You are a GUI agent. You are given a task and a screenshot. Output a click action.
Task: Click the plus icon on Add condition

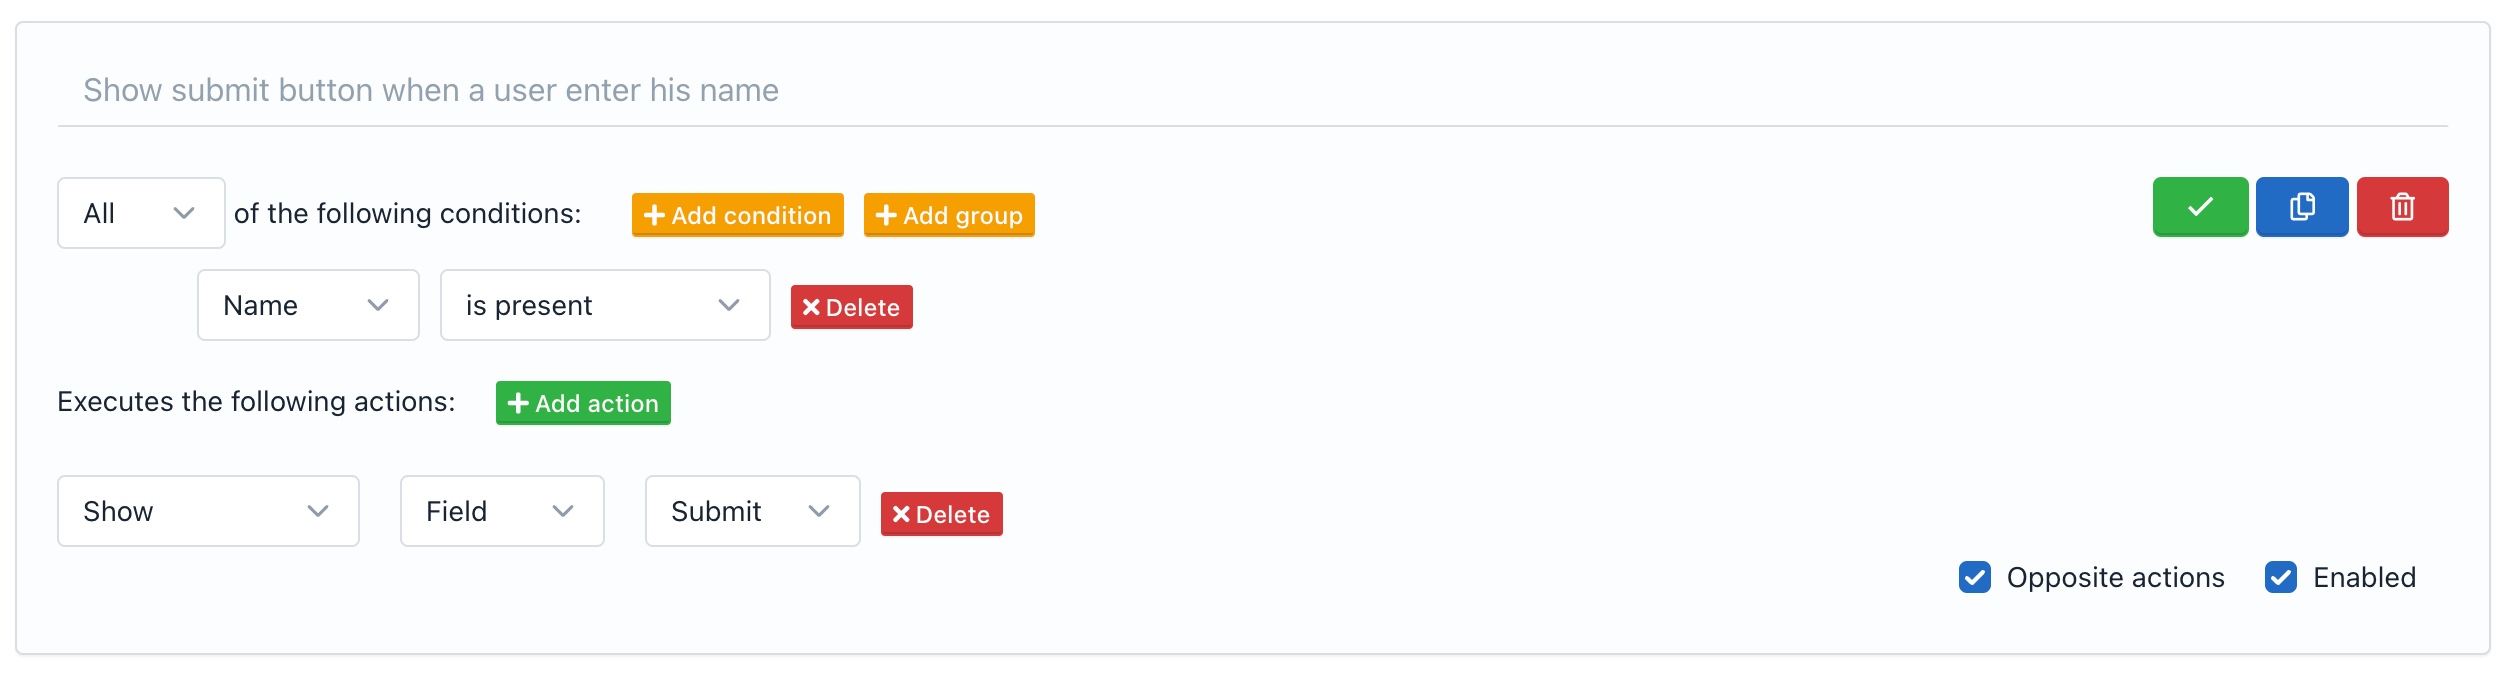click(654, 215)
